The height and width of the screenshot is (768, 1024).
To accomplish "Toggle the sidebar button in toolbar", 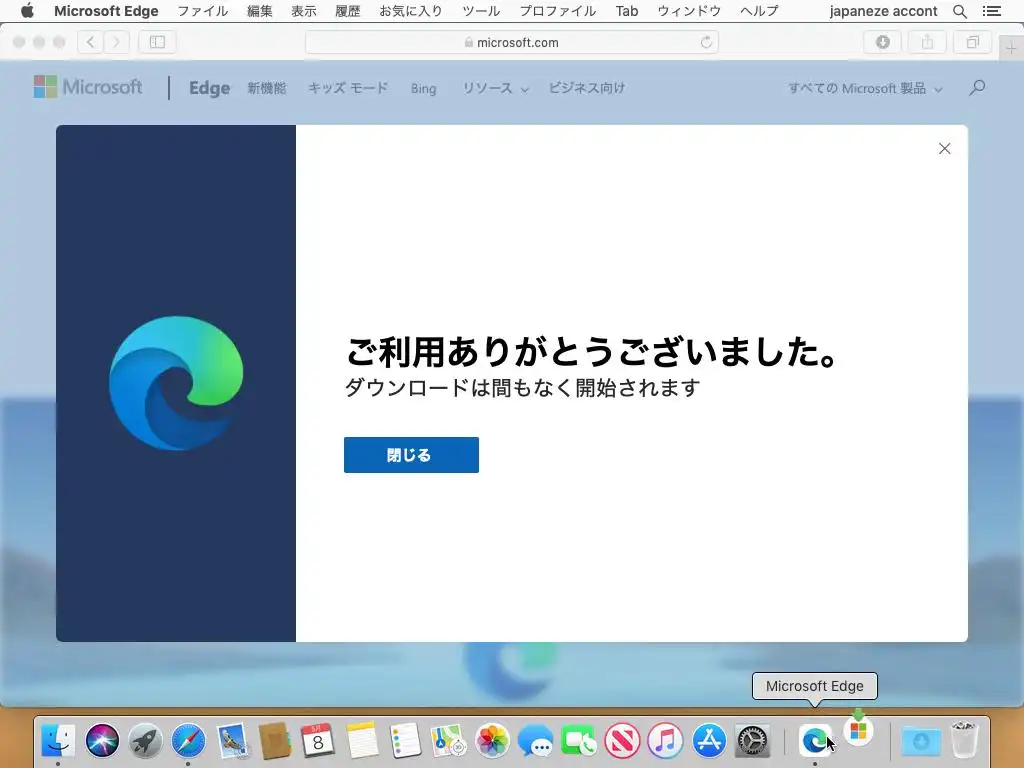I will [x=157, y=42].
